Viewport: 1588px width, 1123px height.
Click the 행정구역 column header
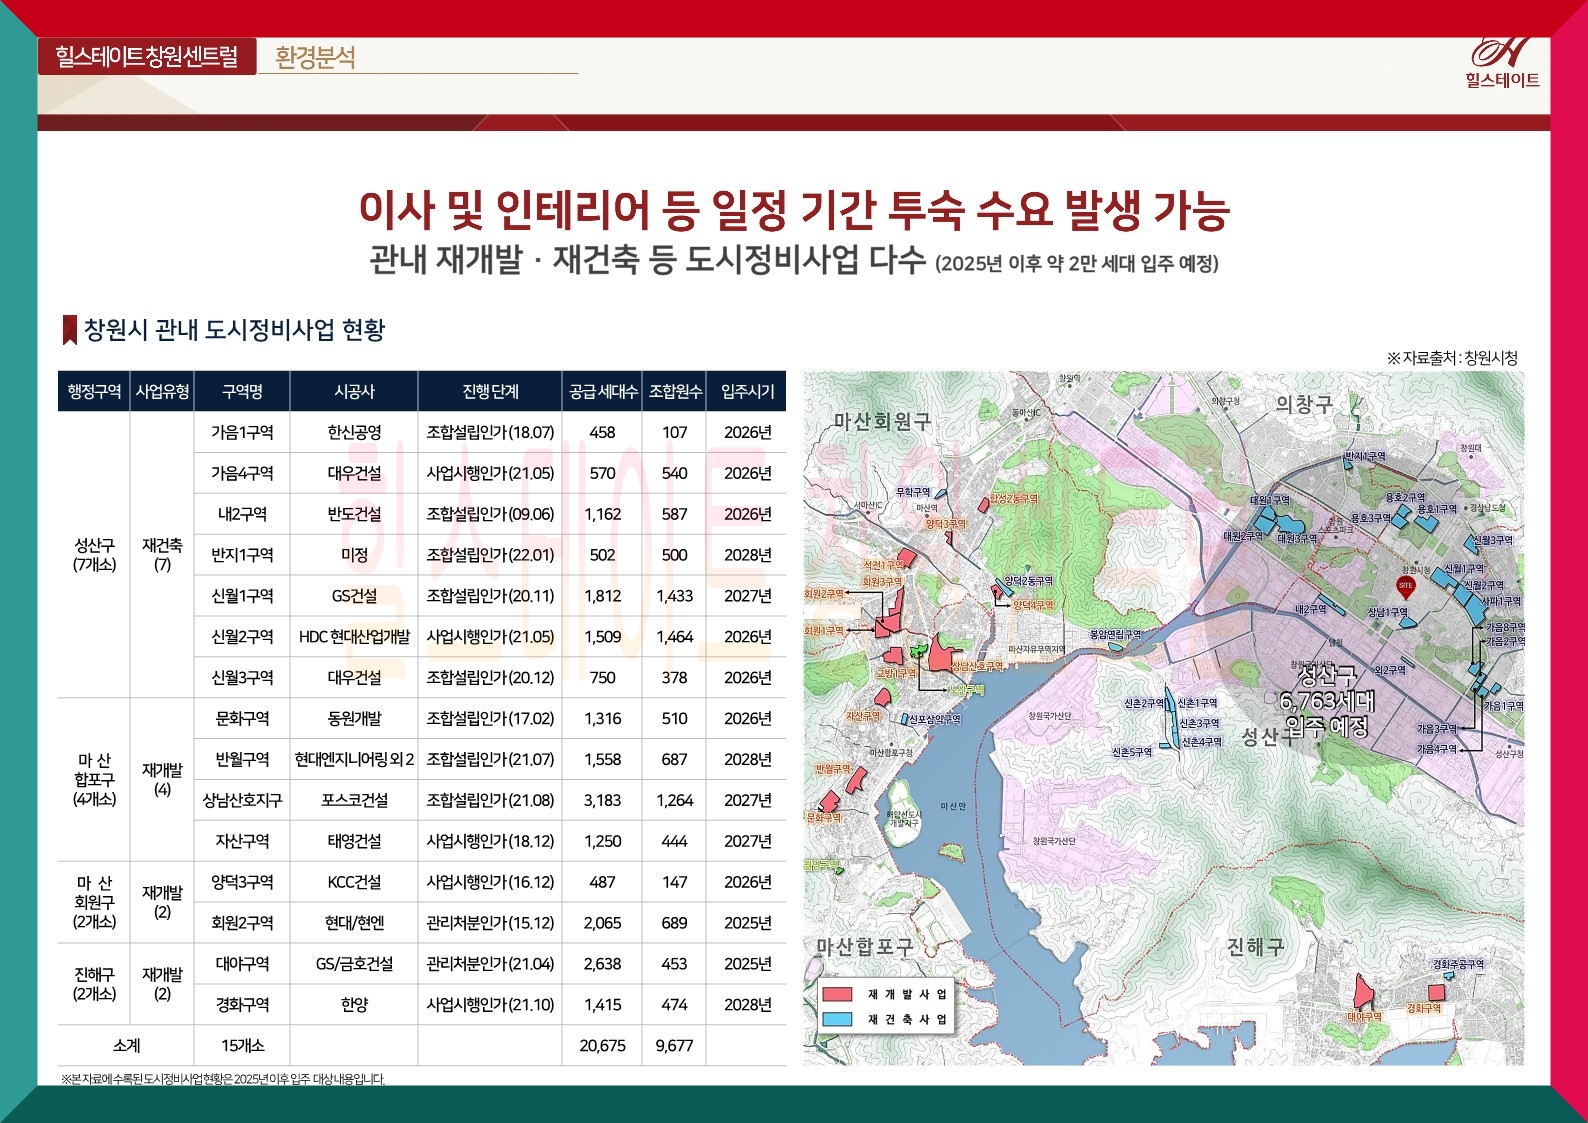pyautogui.click(x=94, y=391)
